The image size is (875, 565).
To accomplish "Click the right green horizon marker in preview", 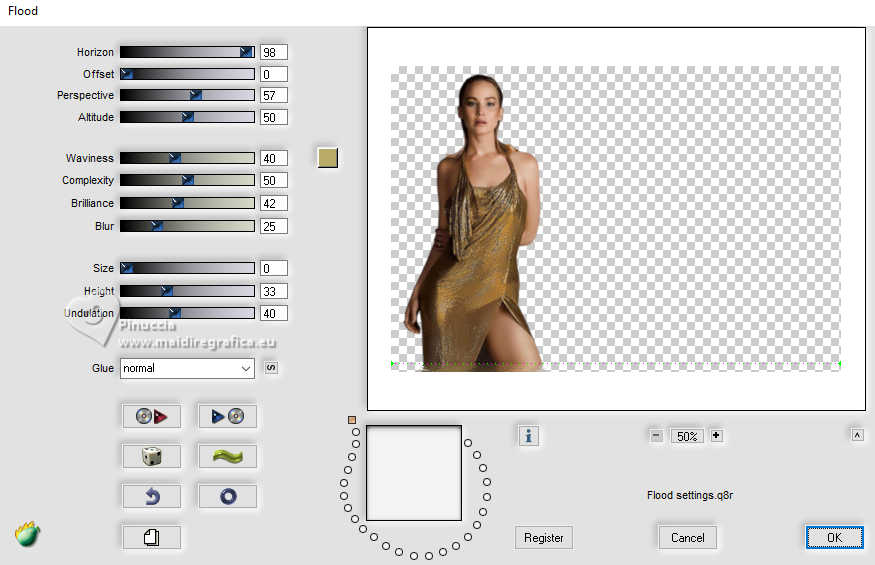I will pos(839,364).
